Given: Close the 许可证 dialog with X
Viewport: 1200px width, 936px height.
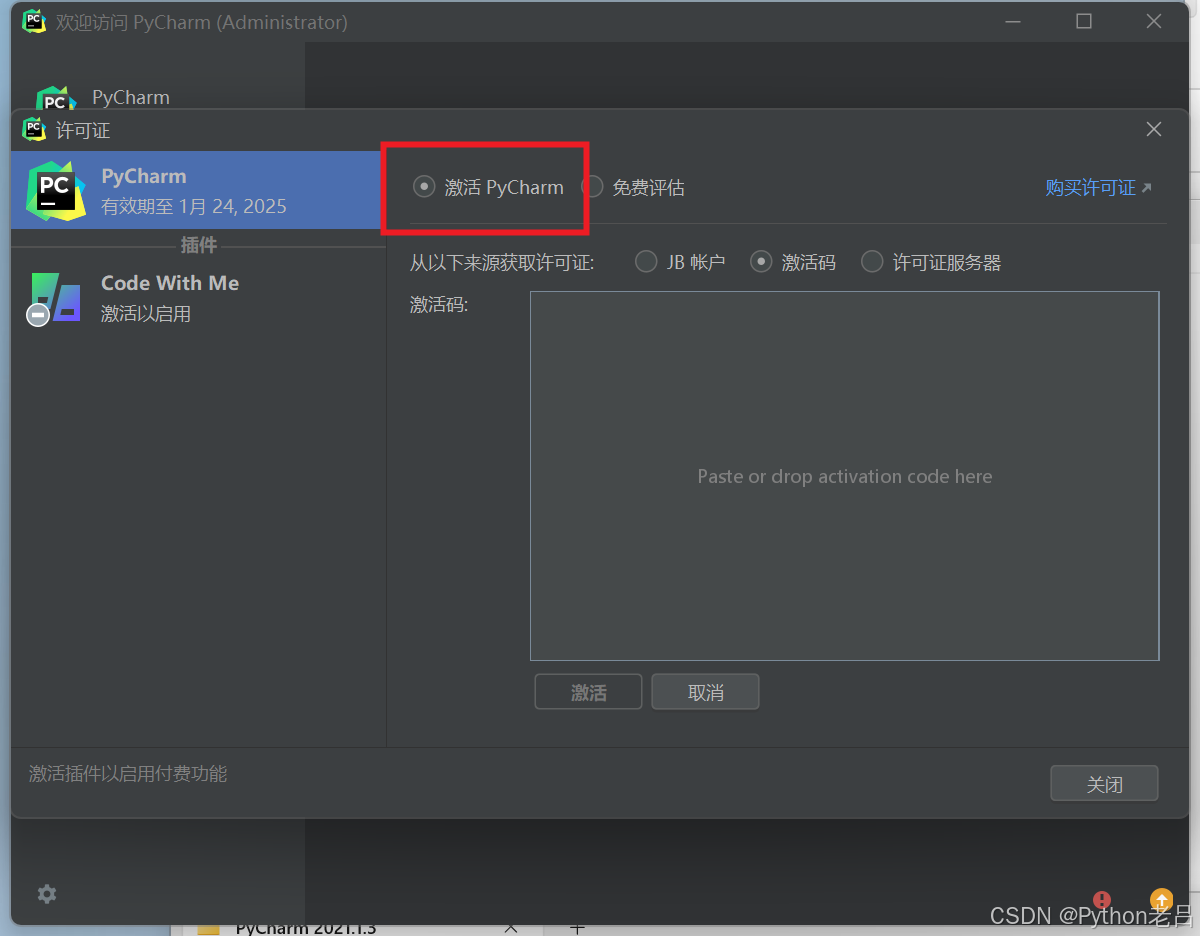Looking at the screenshot, I should [x=1153, y=129].
